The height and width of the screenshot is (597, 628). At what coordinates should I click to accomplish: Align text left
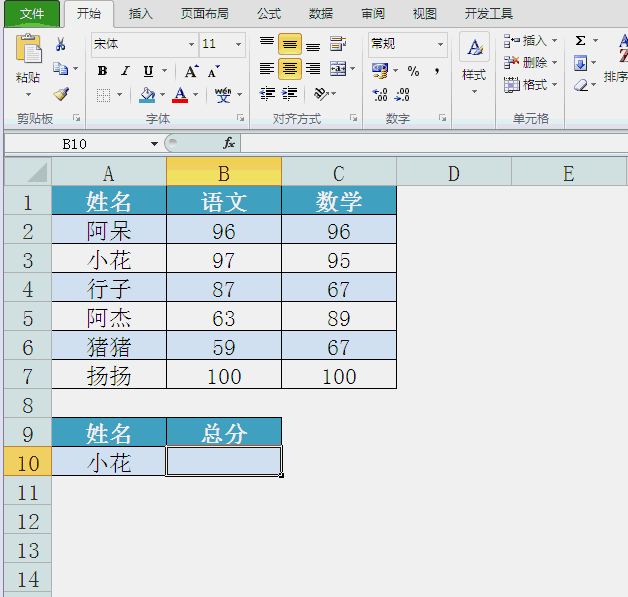[267, 69]
